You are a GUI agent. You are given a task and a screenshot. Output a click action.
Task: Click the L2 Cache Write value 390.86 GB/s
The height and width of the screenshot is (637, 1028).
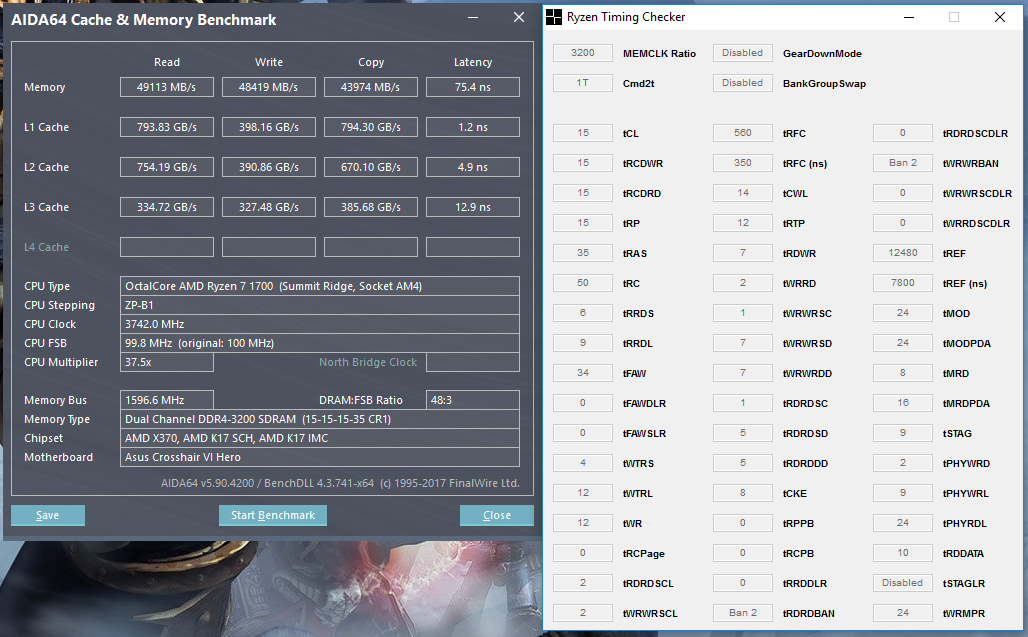(269, 167)
